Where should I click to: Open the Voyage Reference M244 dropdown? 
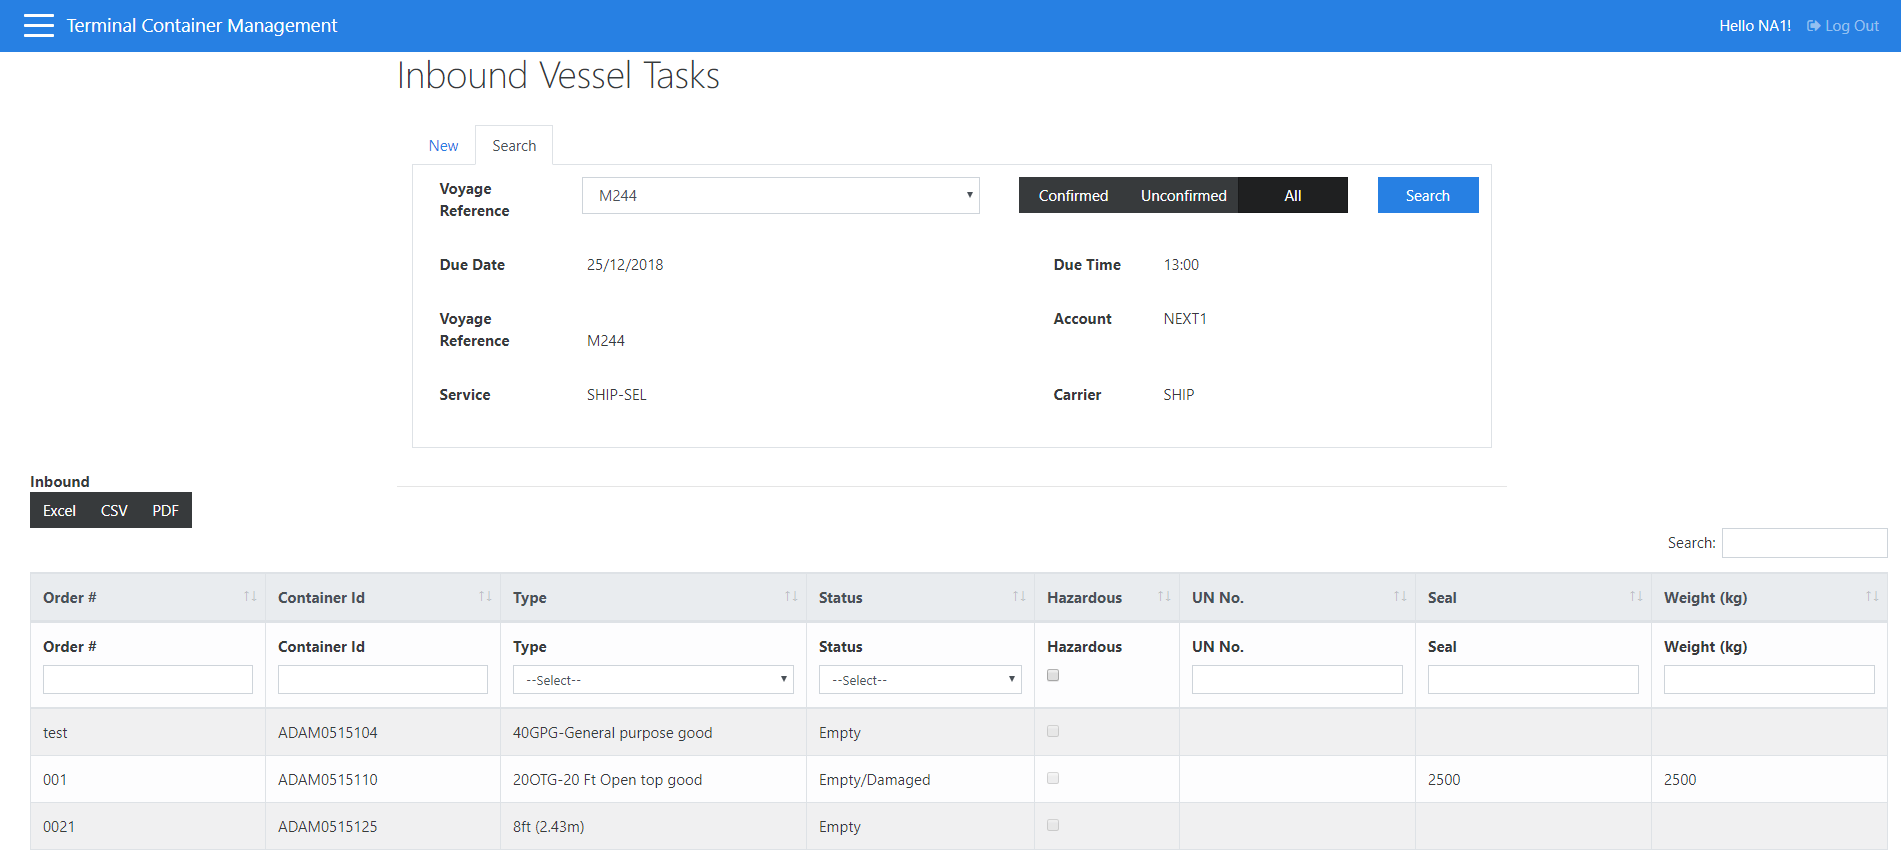pyautogui.click(x=781, y=195)
